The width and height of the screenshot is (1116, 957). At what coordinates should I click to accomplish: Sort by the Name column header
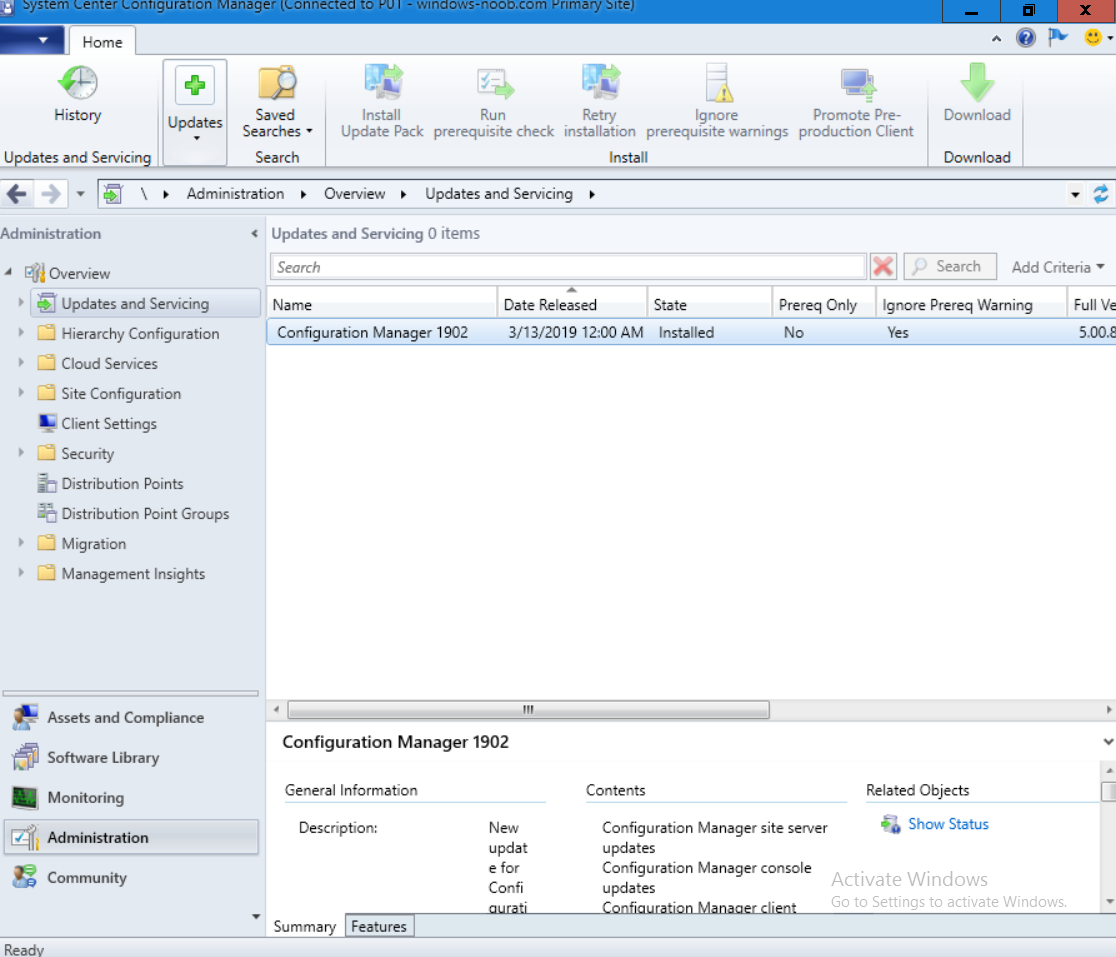381,305
